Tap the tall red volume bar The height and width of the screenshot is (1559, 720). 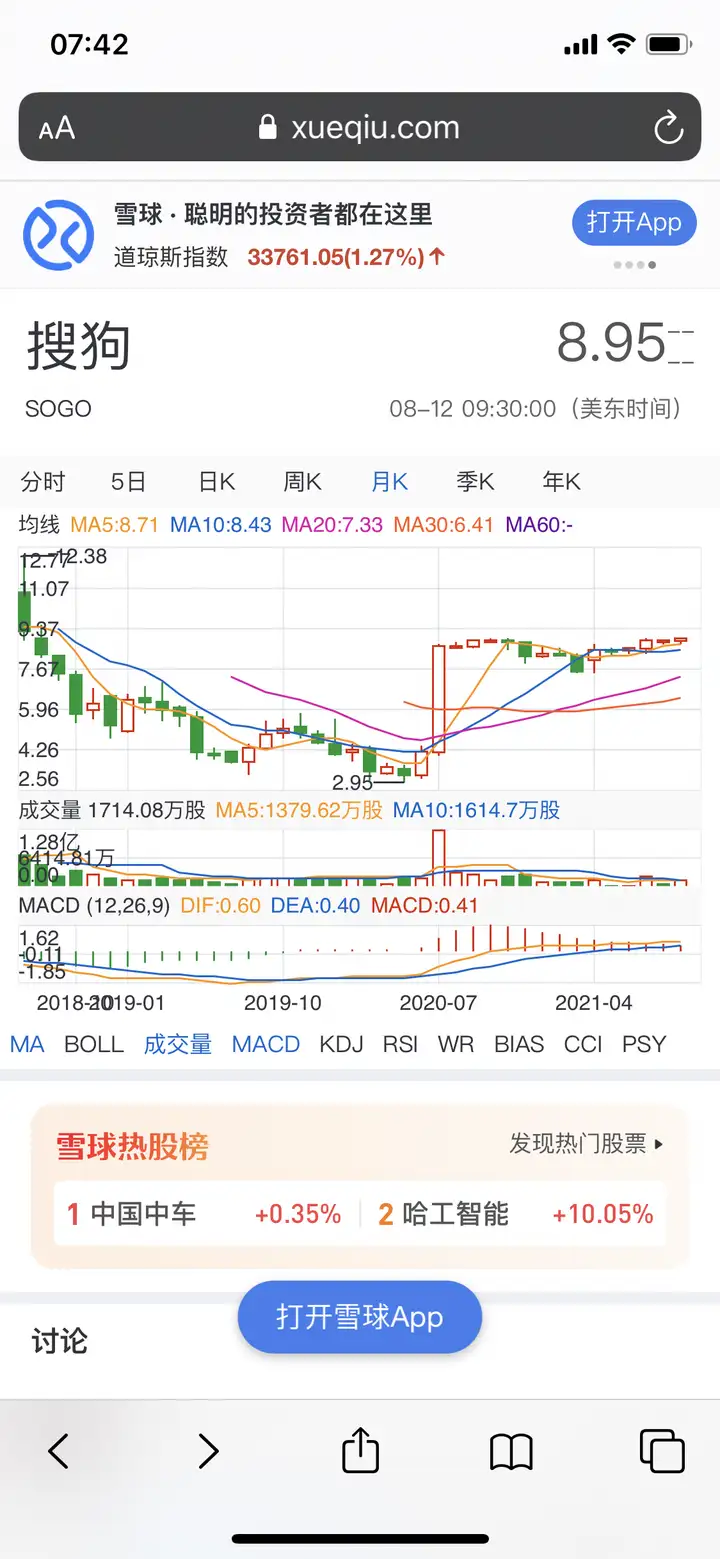pyautogui.click(x=438, y=857)
